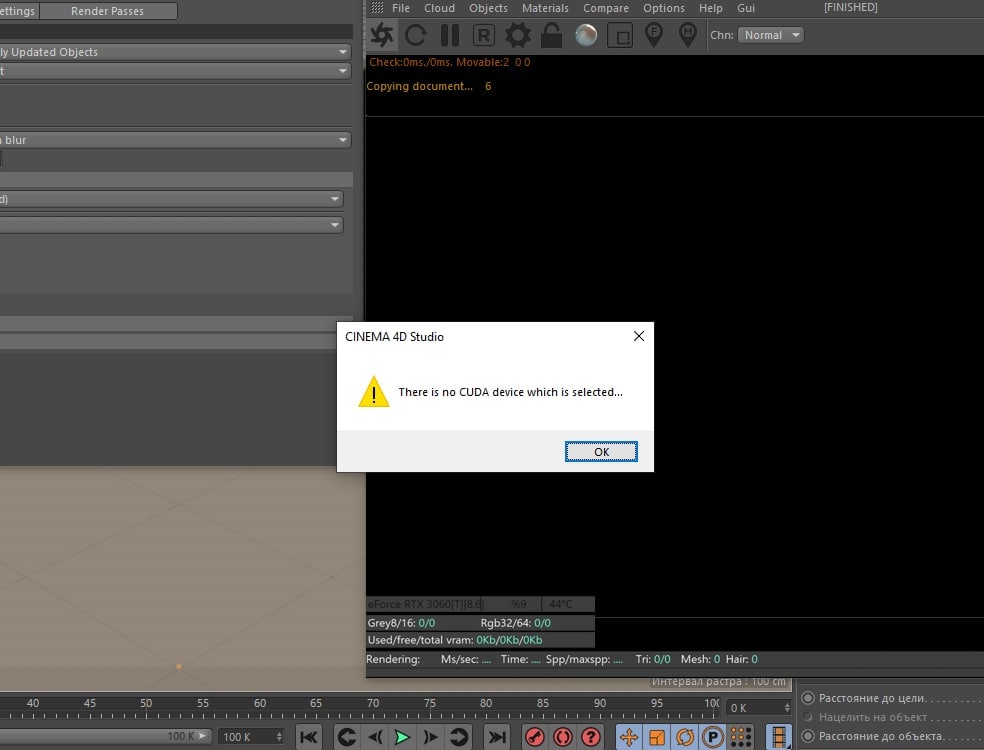
Task: Click frame 75 on the timeline ruler
Action: (x=430, y=704)
